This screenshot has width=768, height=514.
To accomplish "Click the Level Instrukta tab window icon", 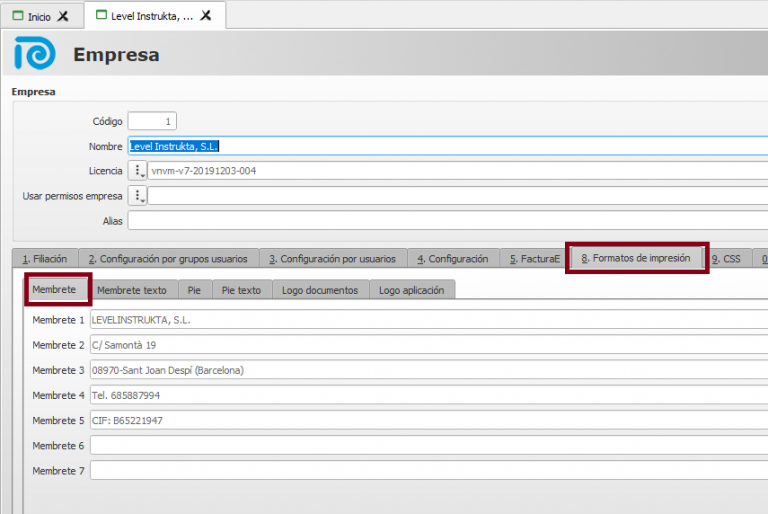I will click(x=100, y=16).
